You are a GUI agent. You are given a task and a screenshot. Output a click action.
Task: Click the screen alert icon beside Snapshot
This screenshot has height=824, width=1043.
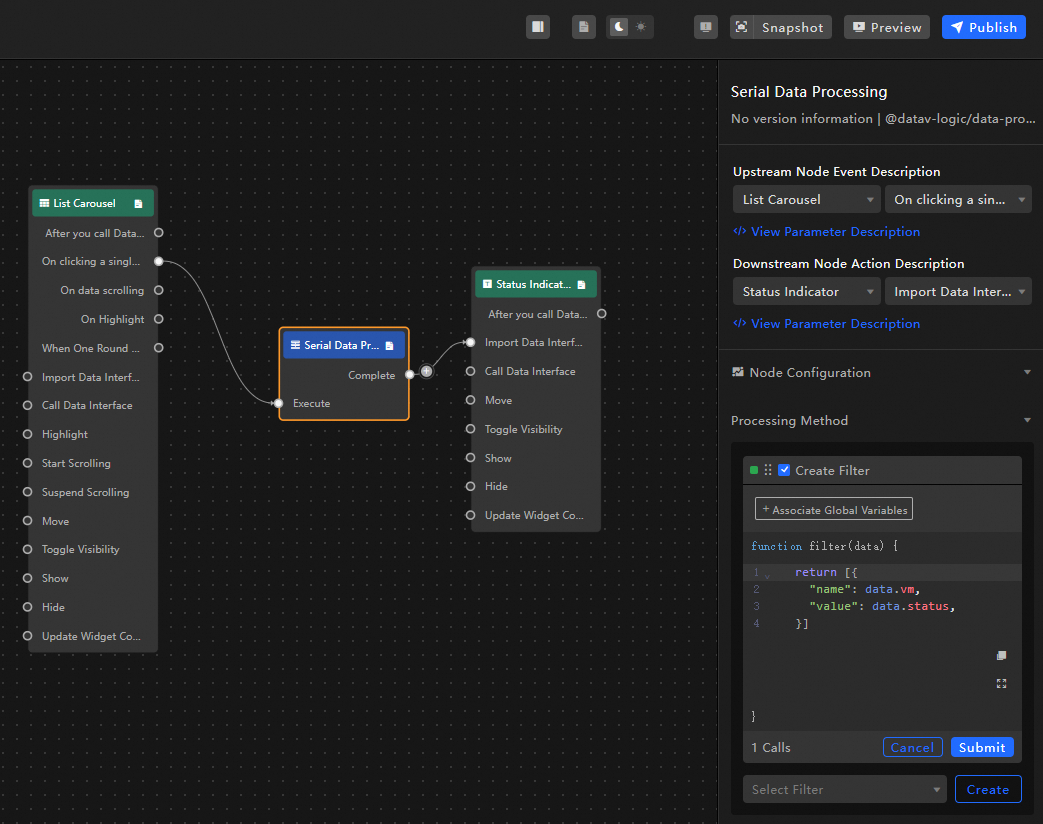tap(706, 27)
